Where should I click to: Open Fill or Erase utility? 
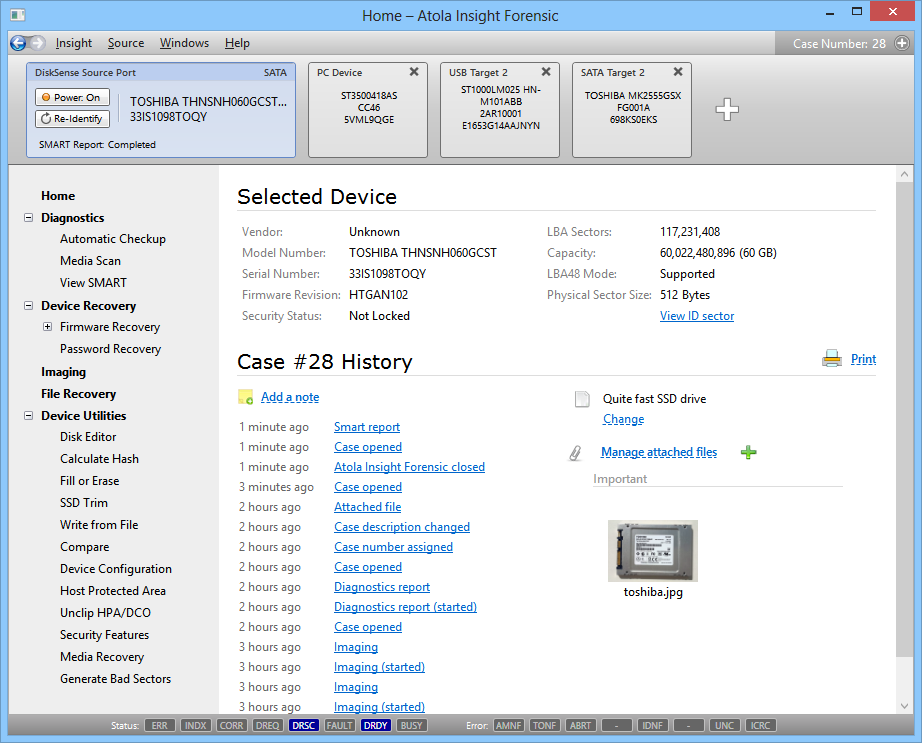click(89, 481)
